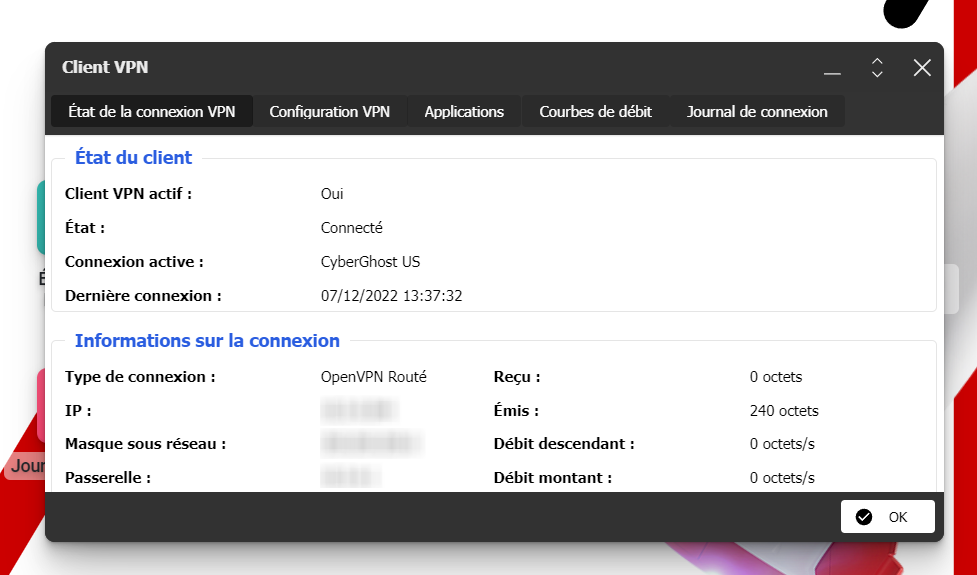The image size is (977, 575).
Task: Select the 'OpenVPN Routé' connection type
Action: [x=374, y=377]
